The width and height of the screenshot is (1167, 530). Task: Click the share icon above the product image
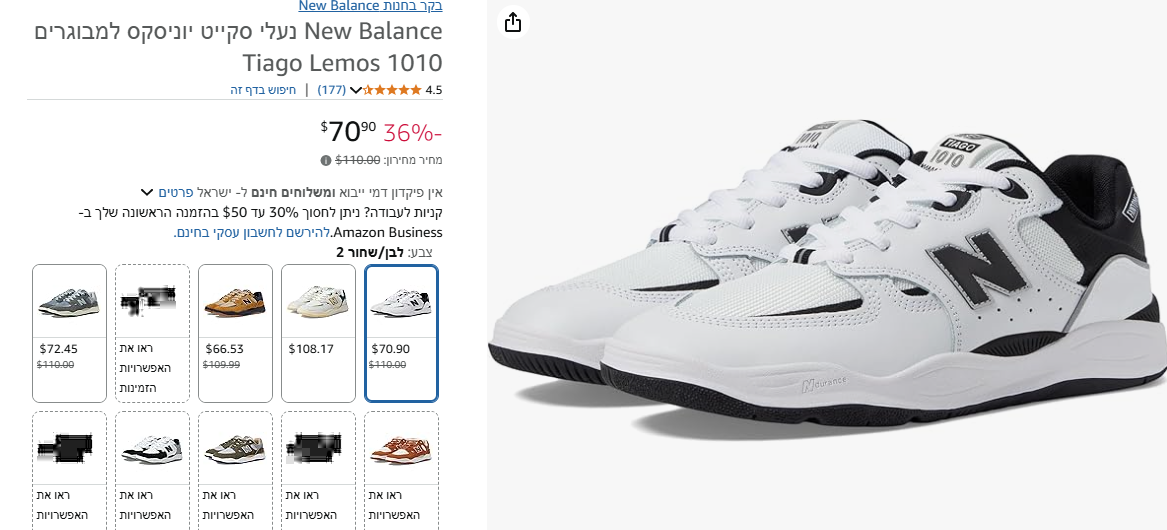coord(513,22)
